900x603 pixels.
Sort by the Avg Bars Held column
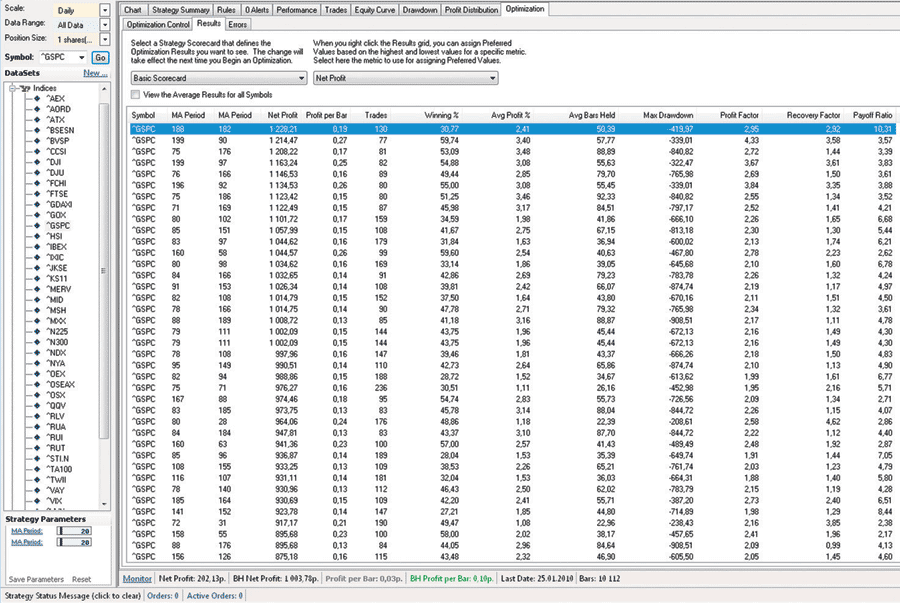592,115
